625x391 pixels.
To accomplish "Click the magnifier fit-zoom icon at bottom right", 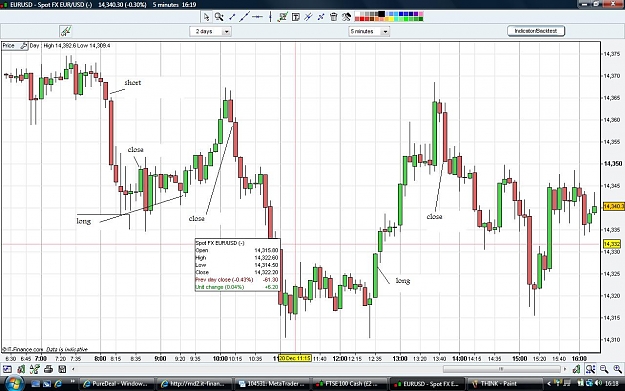I will (590, 369).
